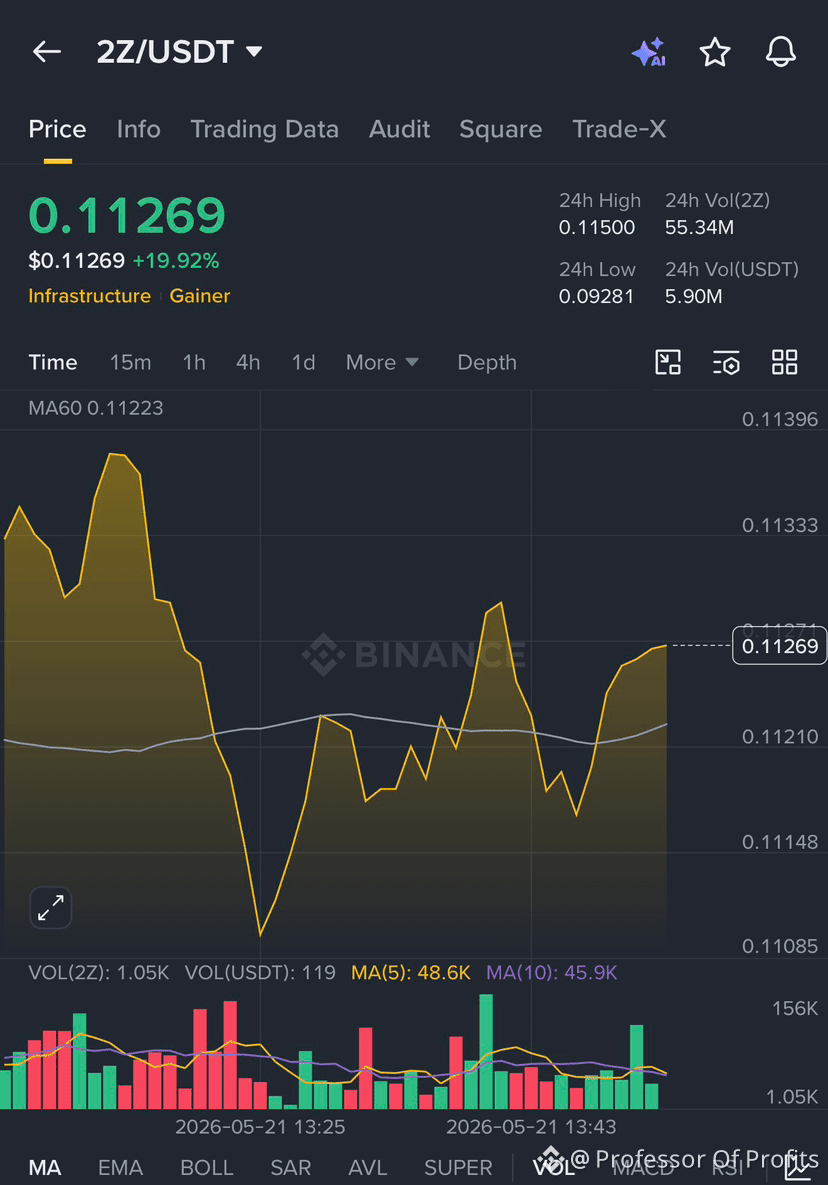Set a price alert with bell icon

click(x=780, y=52)
